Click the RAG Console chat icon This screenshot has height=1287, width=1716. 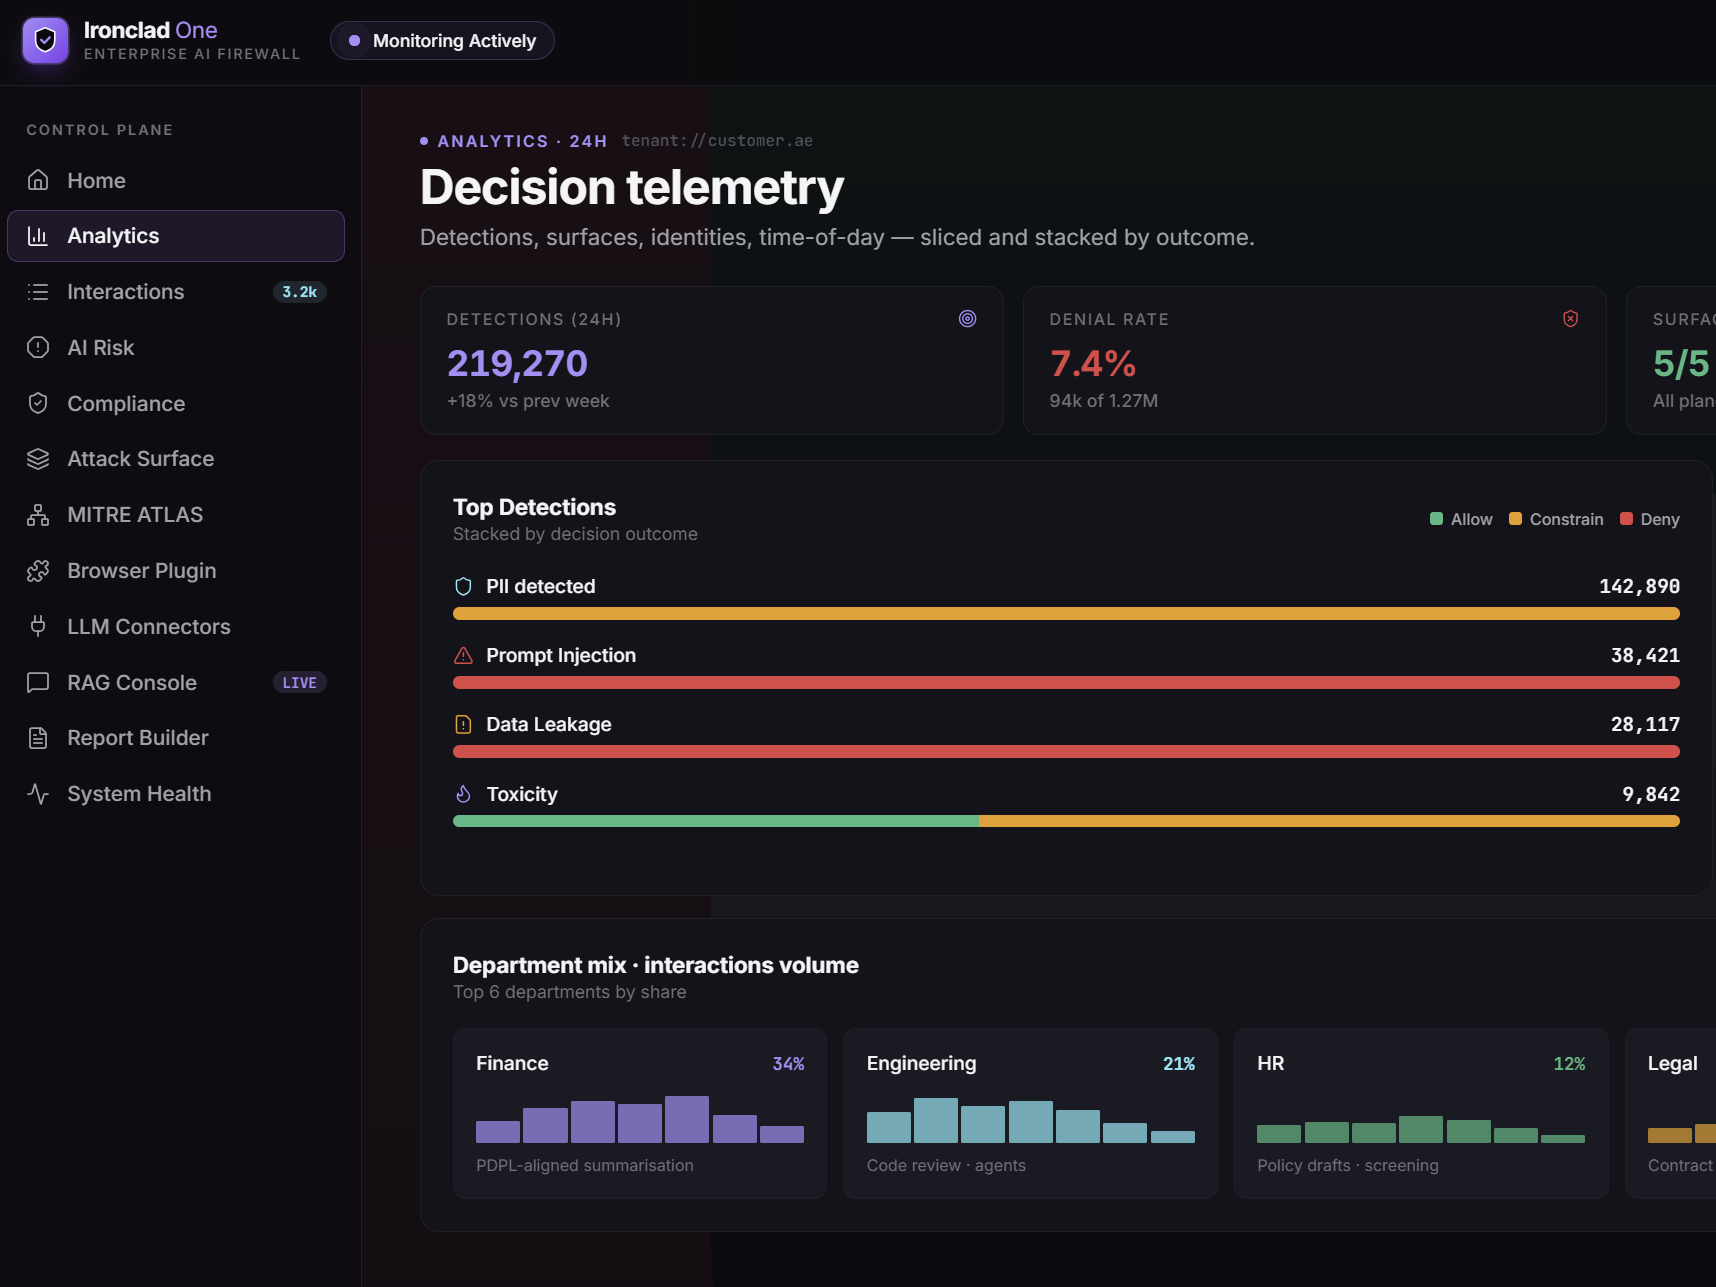click(38, 682)
